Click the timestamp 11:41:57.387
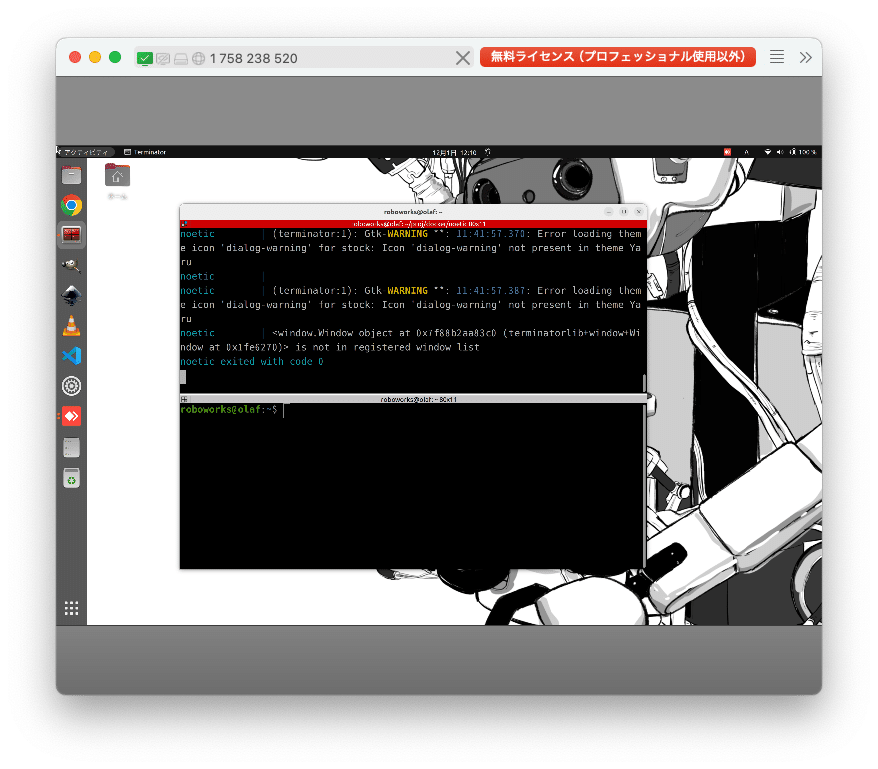 point(491,290)
